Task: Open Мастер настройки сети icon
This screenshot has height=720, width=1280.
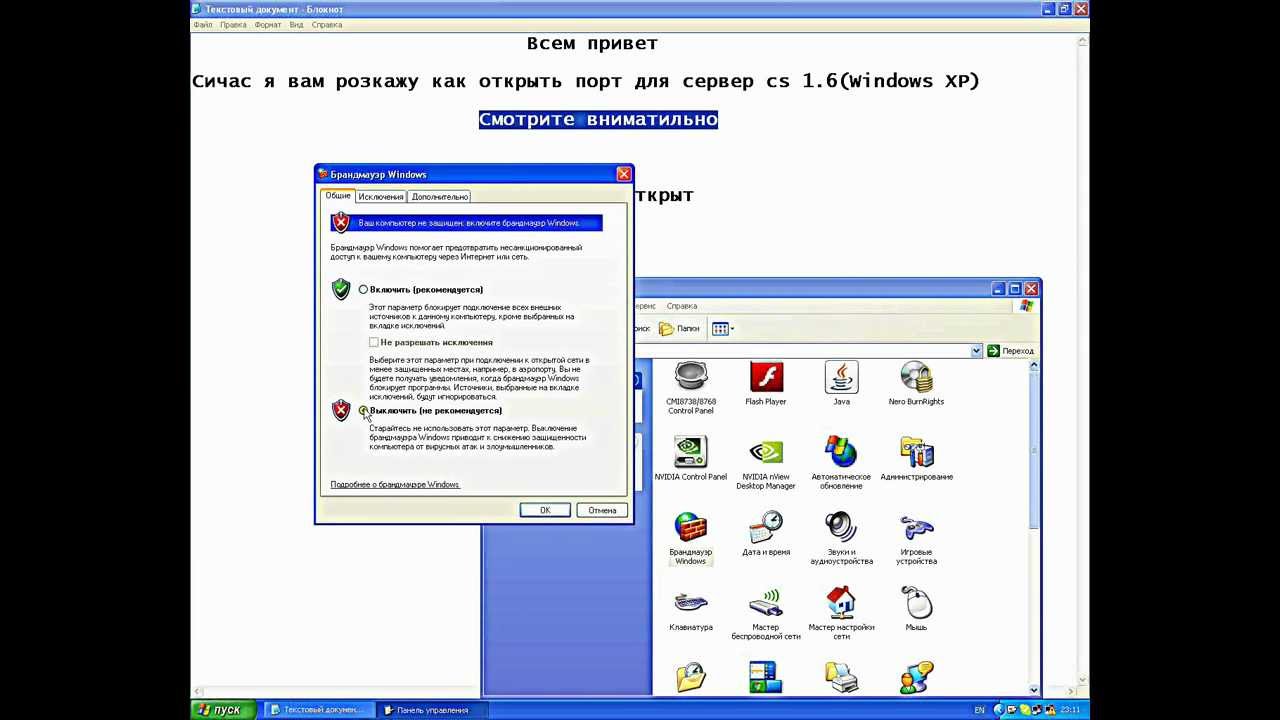Action: point(841,614)
